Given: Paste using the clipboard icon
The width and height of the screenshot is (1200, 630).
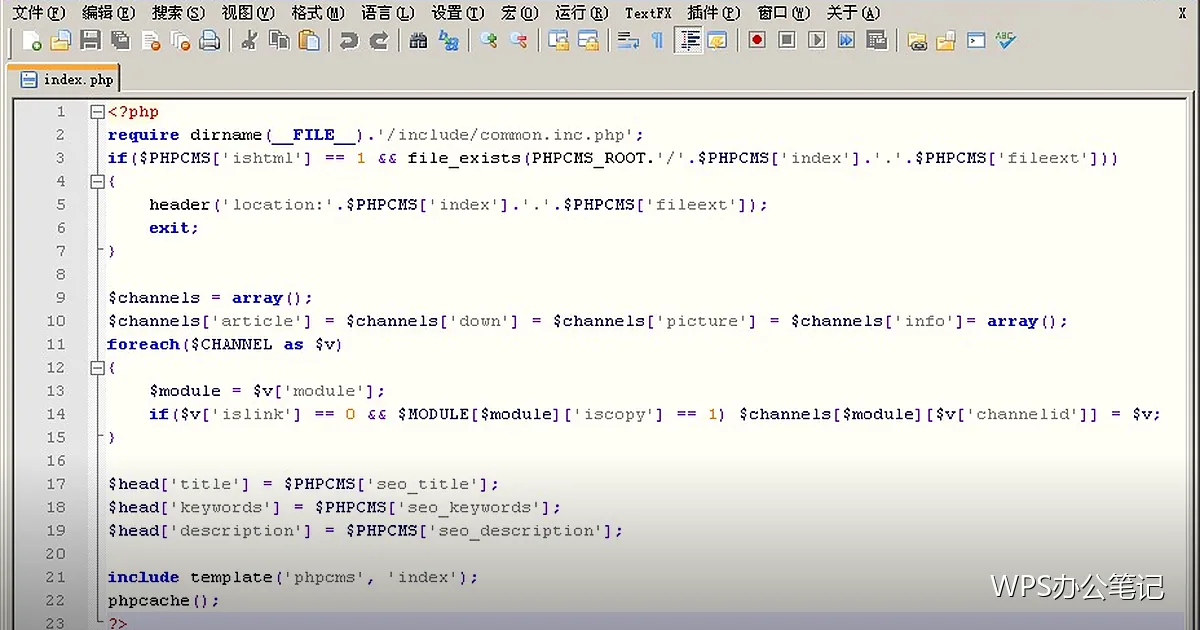Looking at the screenshot, I should pos(309,41).
